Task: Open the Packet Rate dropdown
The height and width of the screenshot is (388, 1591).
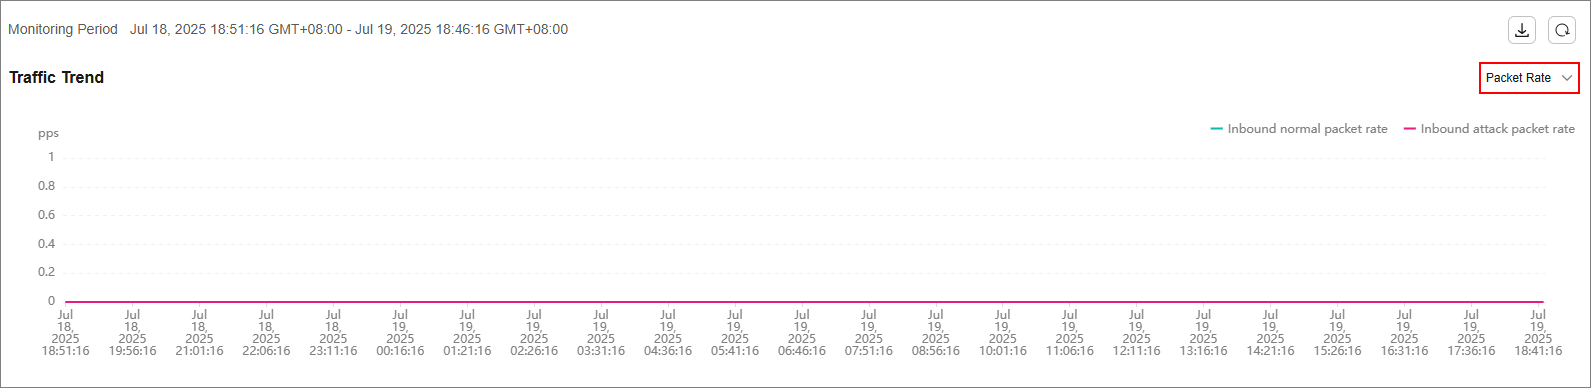Action: point(1529,78)
